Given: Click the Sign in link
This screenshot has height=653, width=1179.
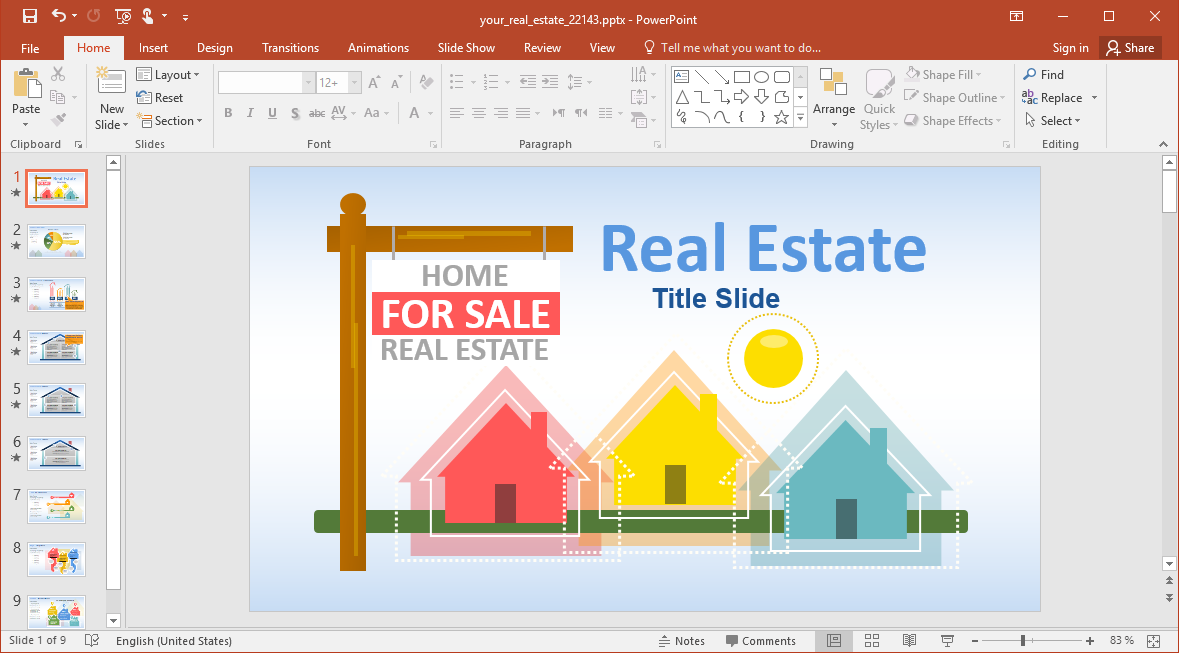Looking at the screenshot, I should tap(1071, 47).
